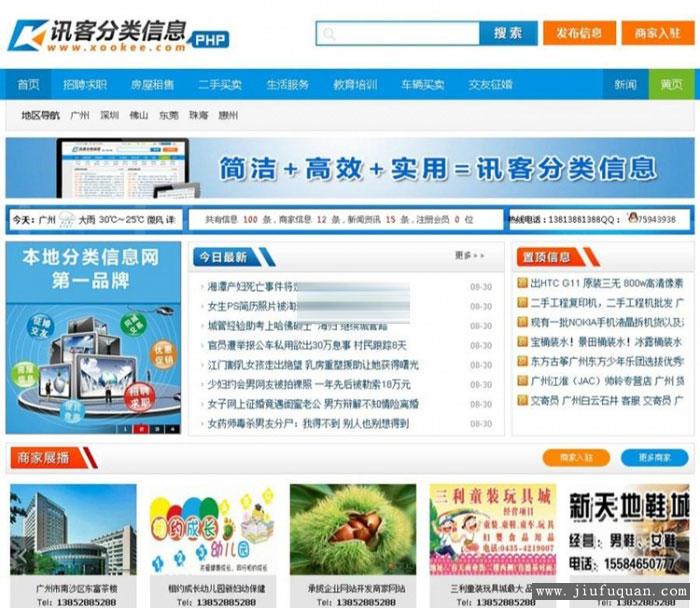Open news 女药师毒杀男友分尸 article

click(x=308, y=423)
